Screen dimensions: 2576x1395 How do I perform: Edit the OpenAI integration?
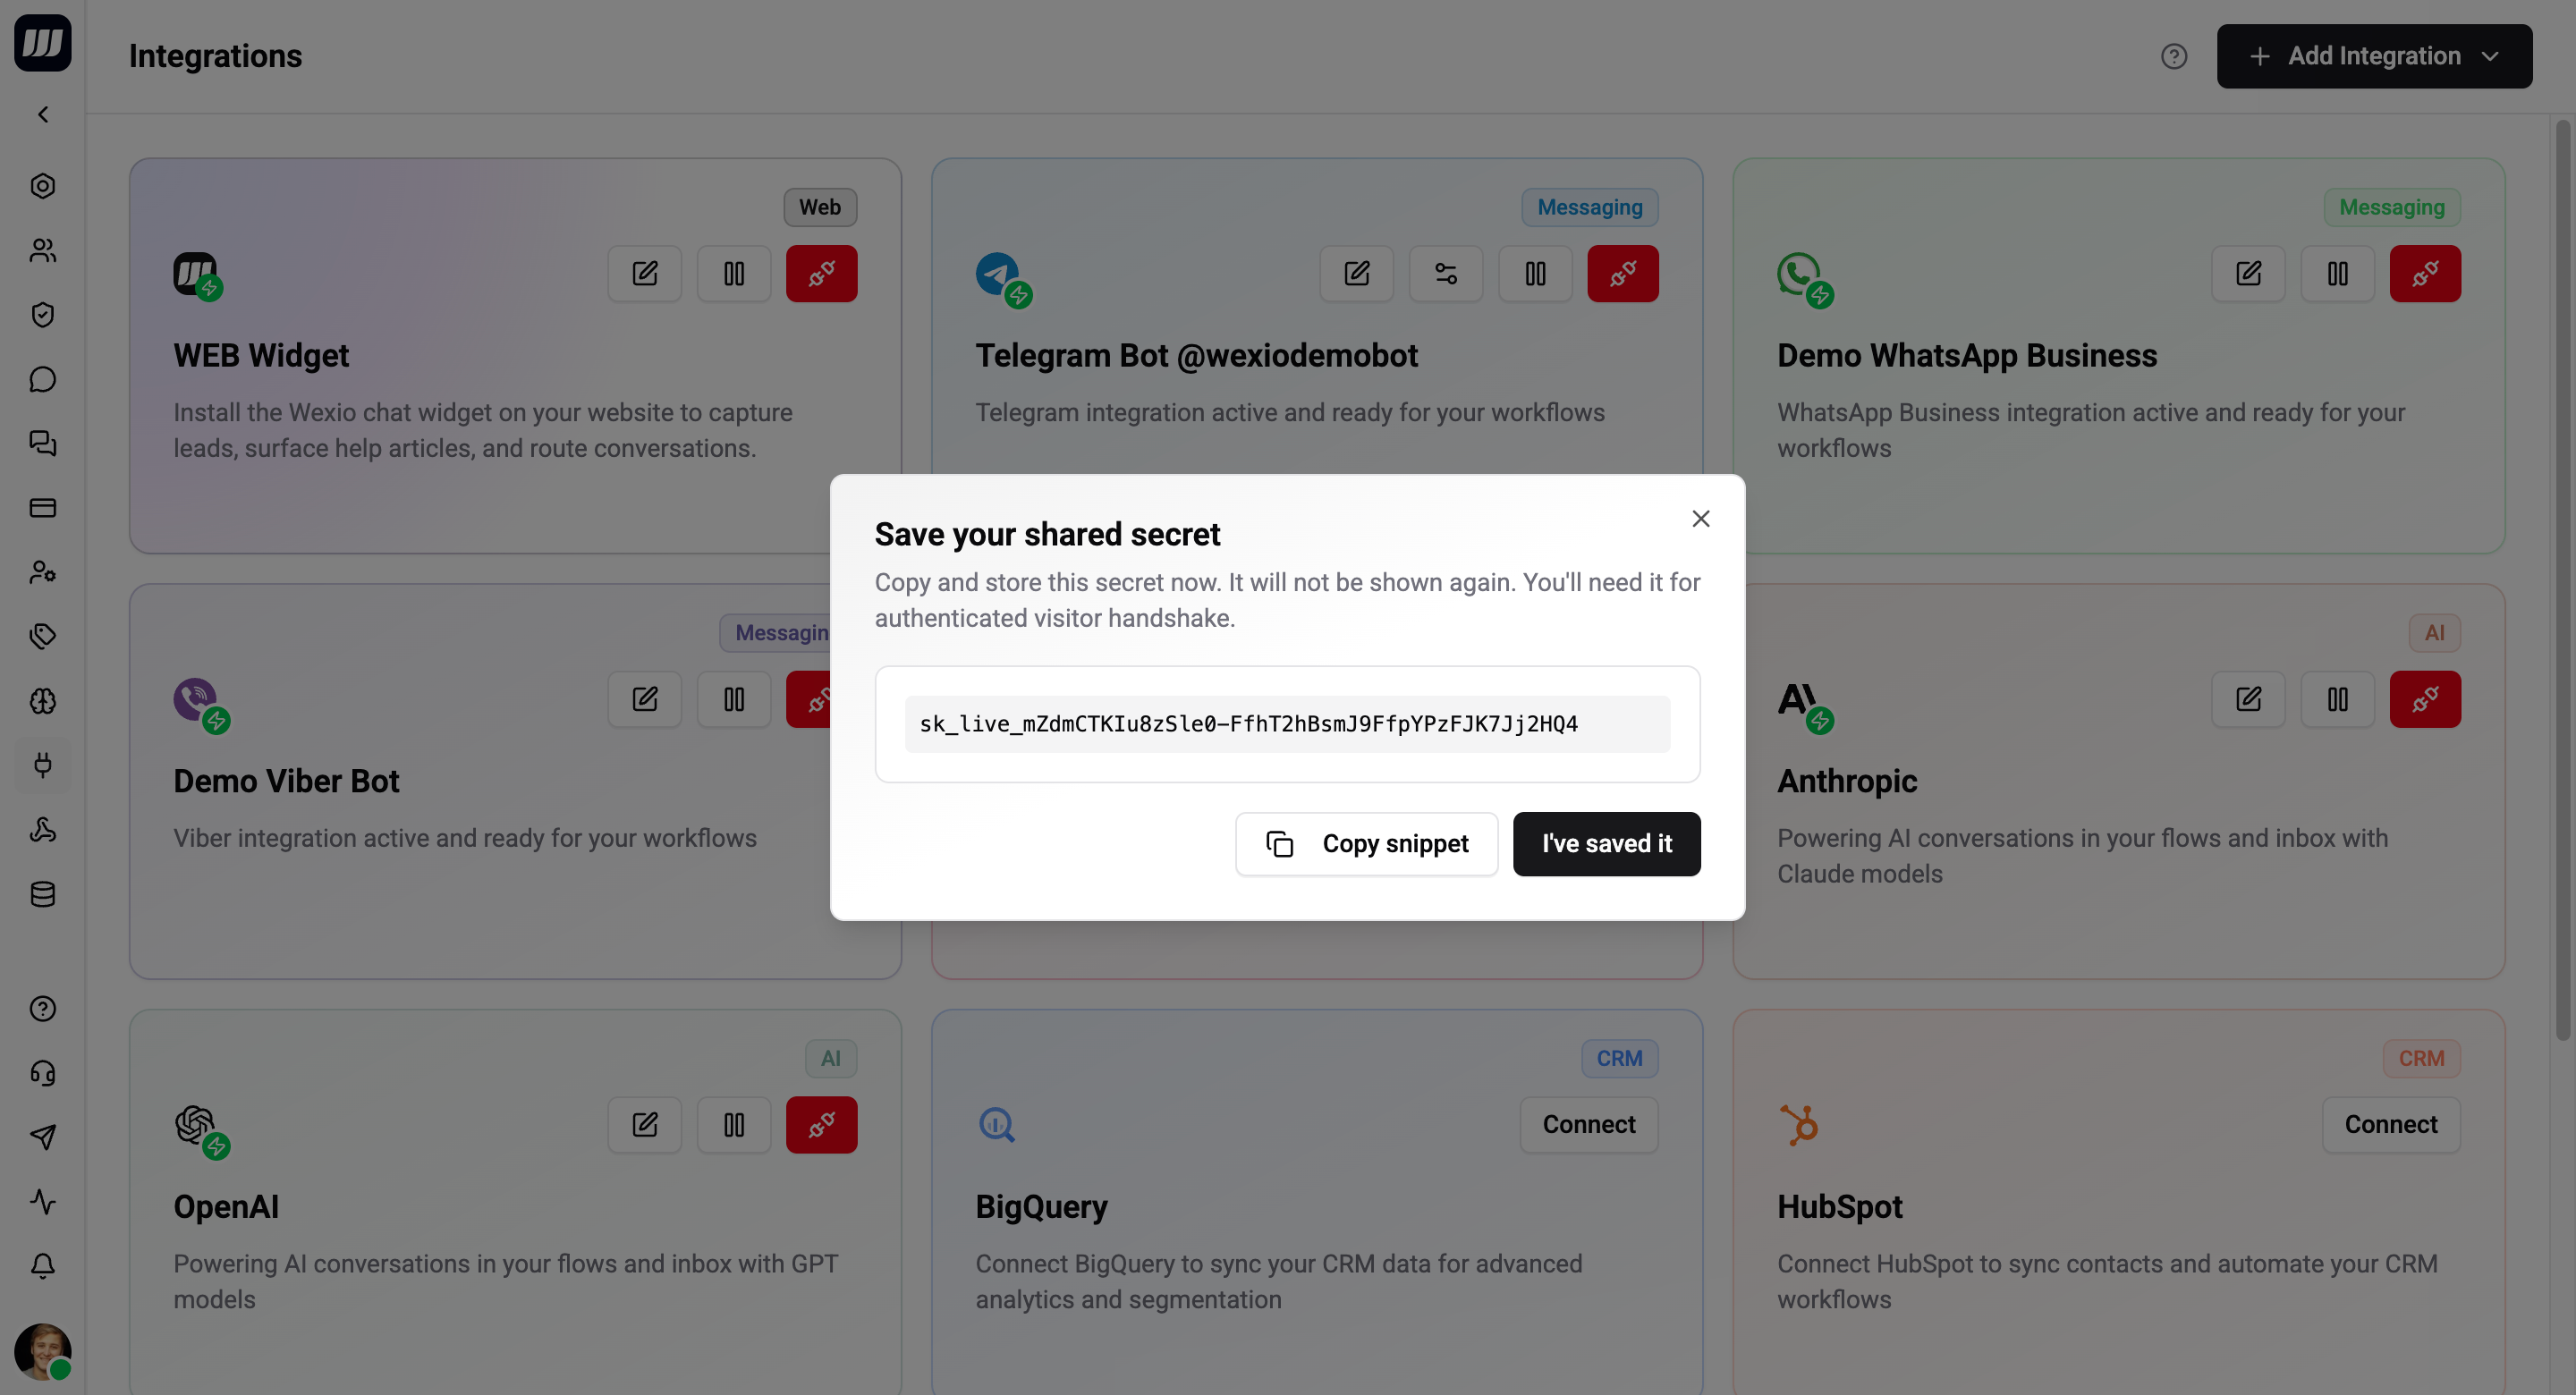point(645,1125)
